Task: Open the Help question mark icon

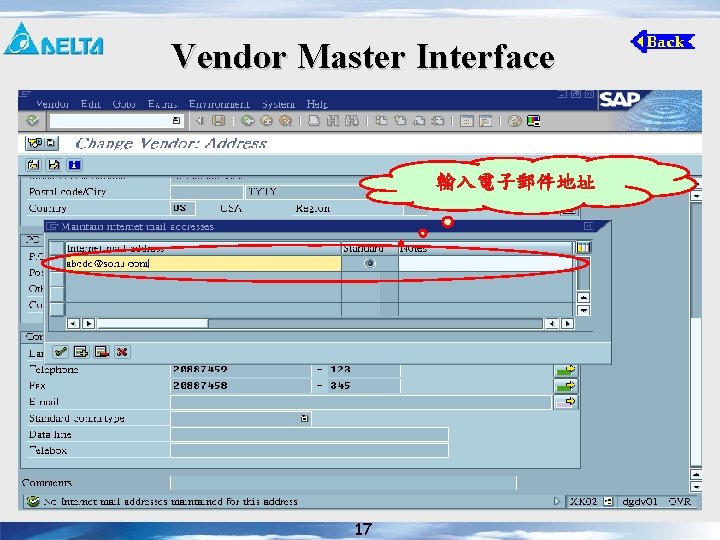Action: 515,121
